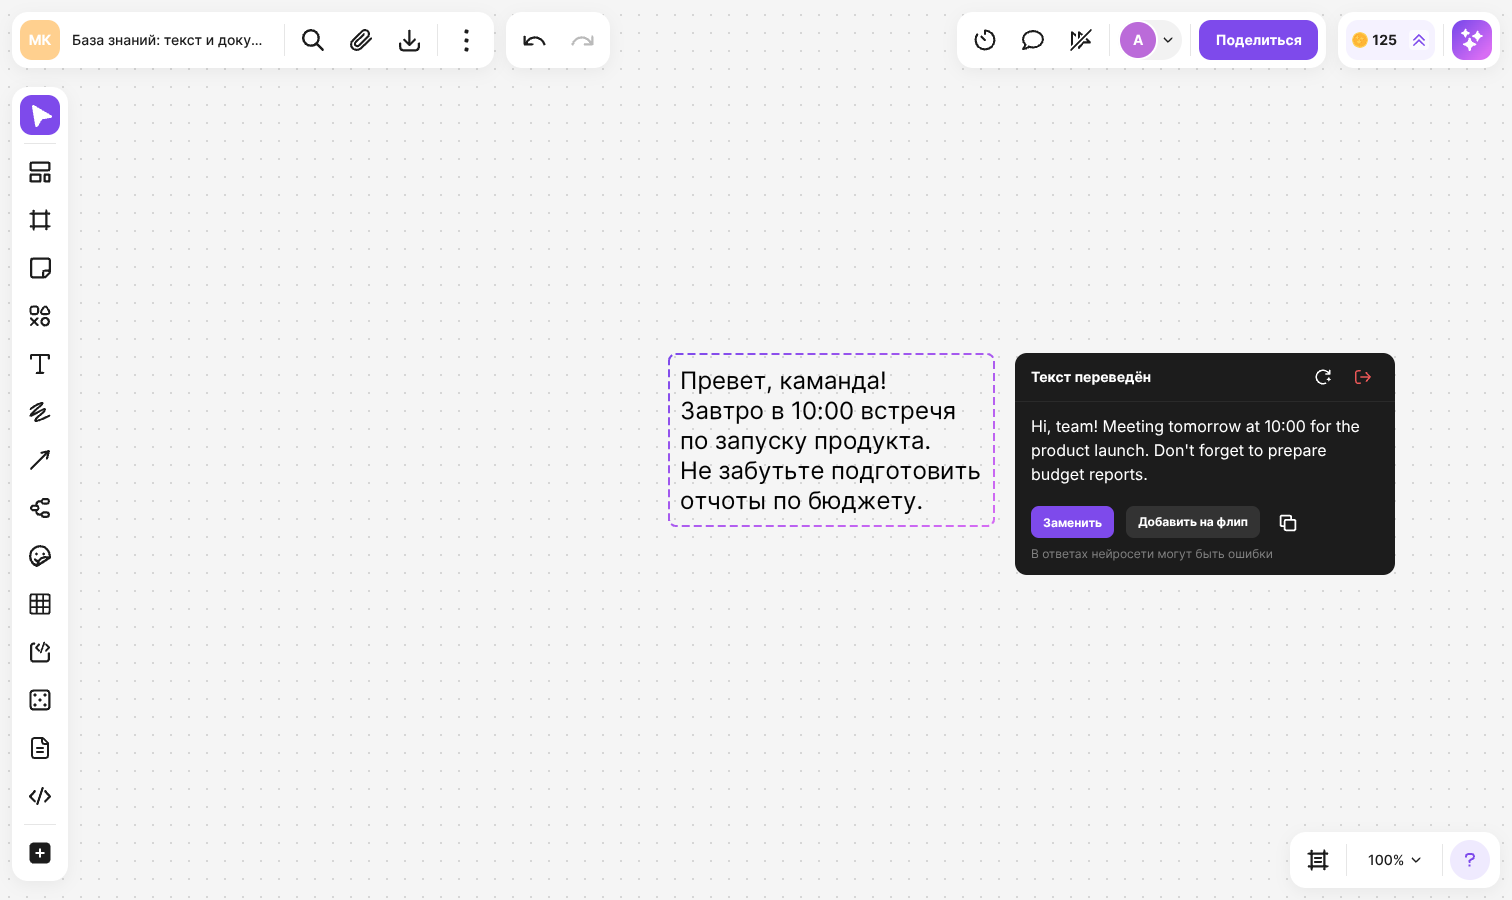This screenshot has height=900, width=1512.
Task: Open attachments paperclip icon
Action: tap(361, 40)
